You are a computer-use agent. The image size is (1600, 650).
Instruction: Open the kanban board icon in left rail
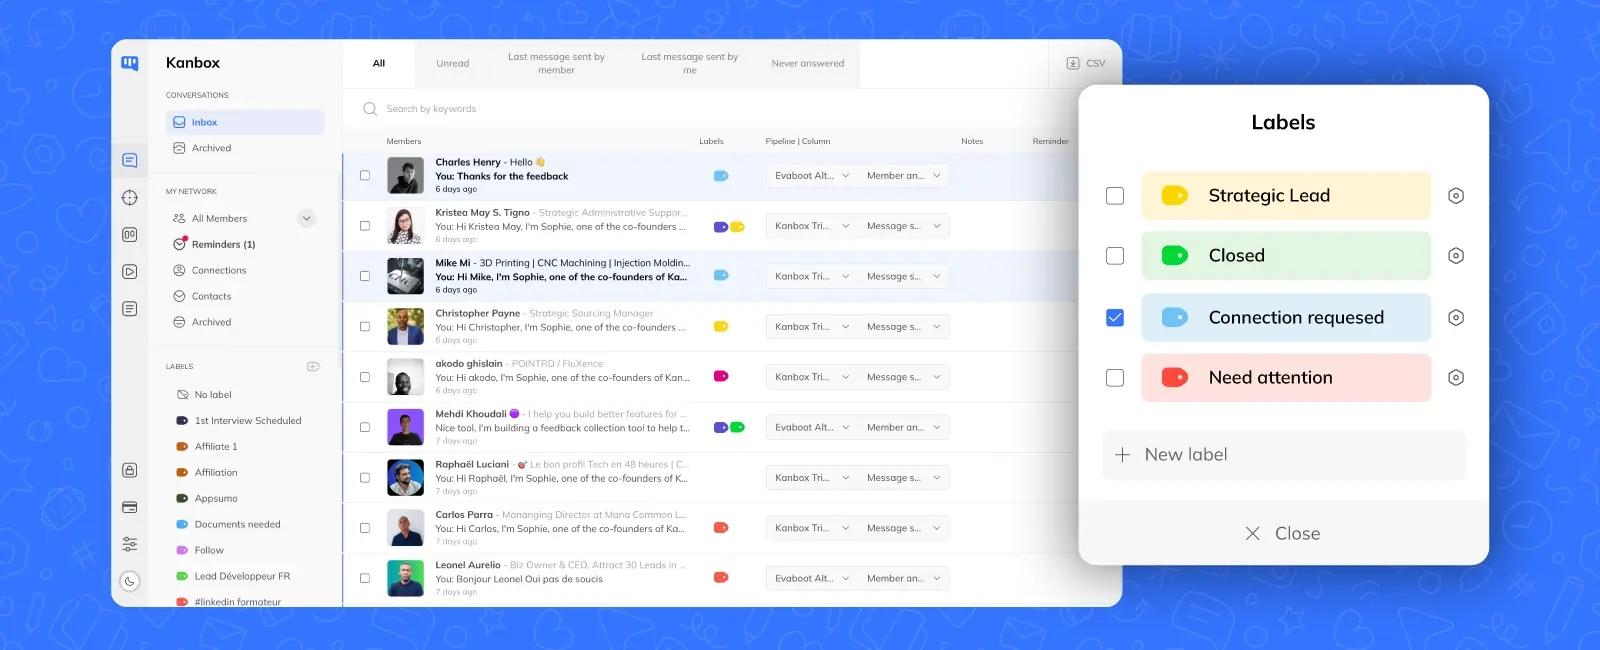click(x=130, y=234)
